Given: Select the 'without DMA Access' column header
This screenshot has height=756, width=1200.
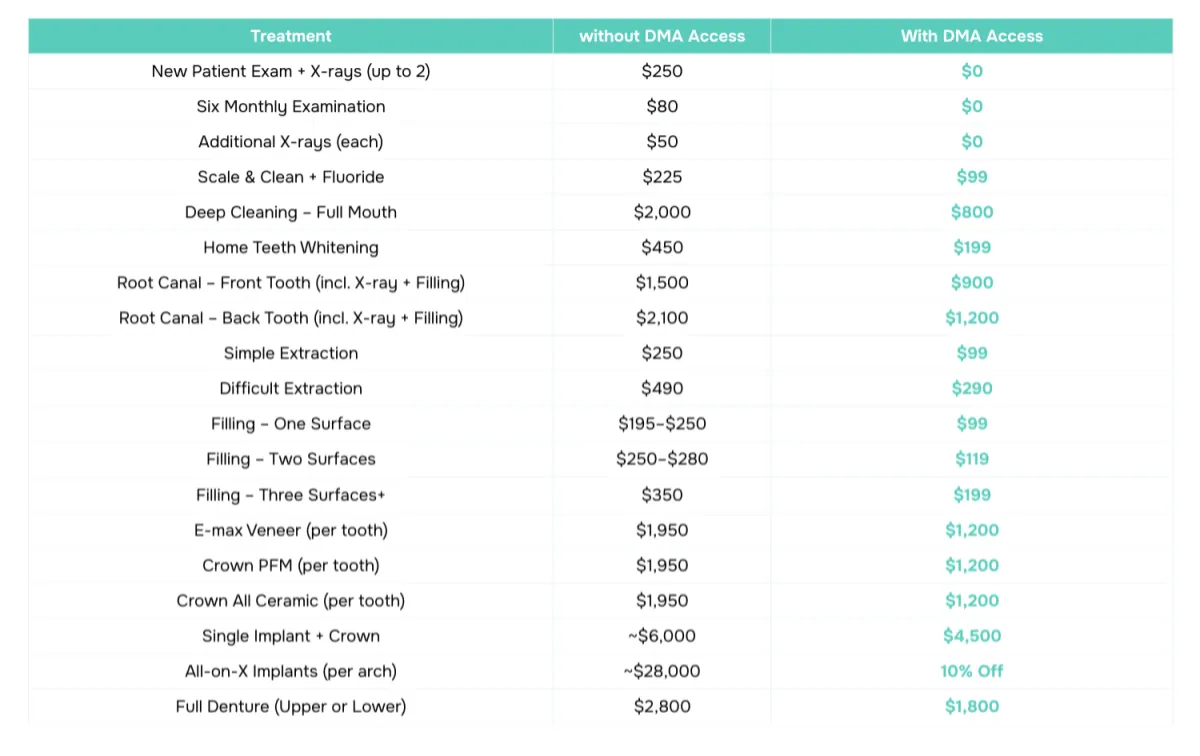Looking at the screenshot, I should (662, 36).
